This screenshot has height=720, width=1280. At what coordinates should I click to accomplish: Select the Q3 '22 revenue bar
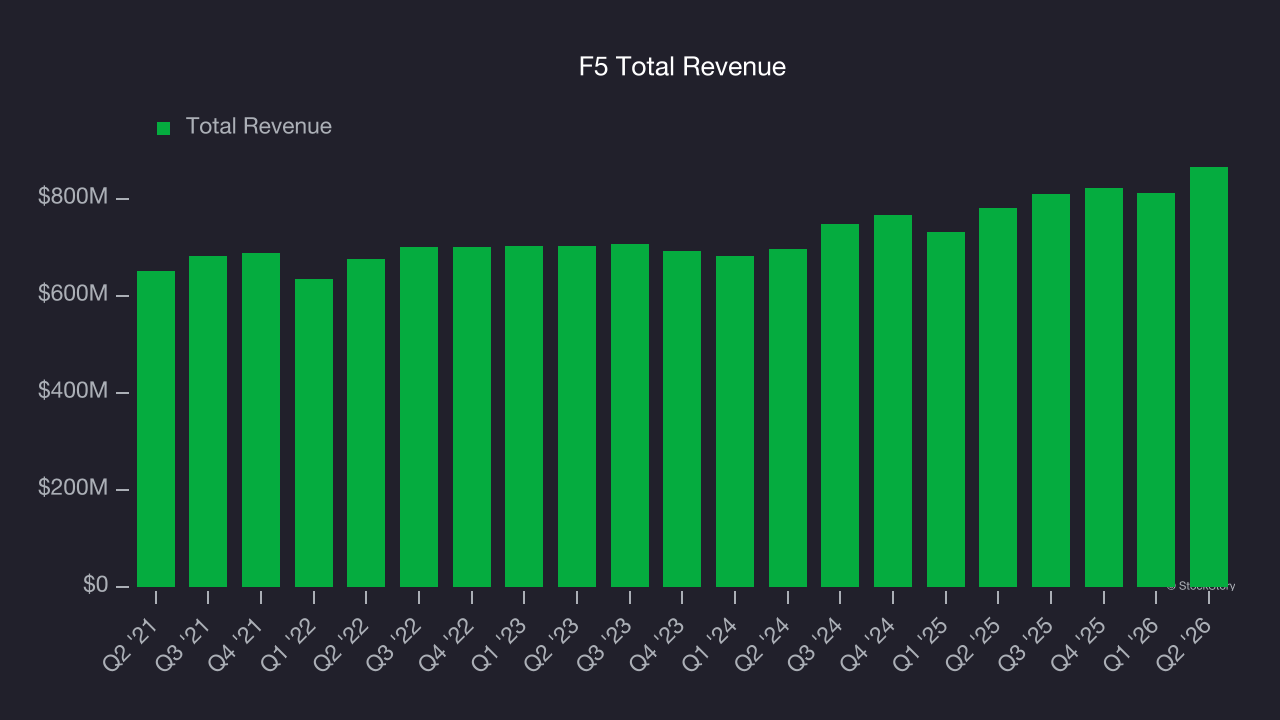[419, 417]
